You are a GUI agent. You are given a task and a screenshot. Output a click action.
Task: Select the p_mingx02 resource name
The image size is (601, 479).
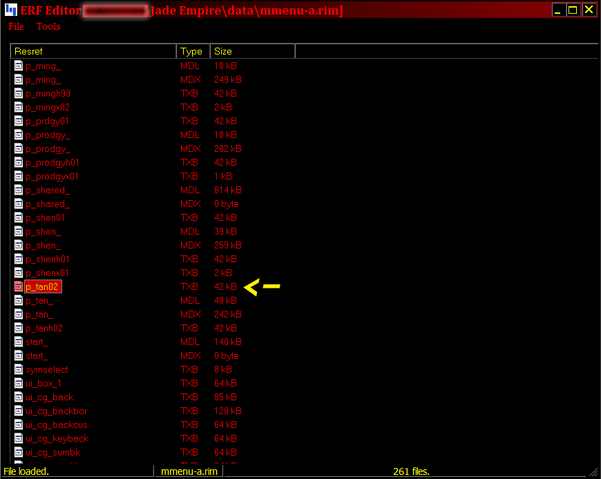[x=48, y=108]
